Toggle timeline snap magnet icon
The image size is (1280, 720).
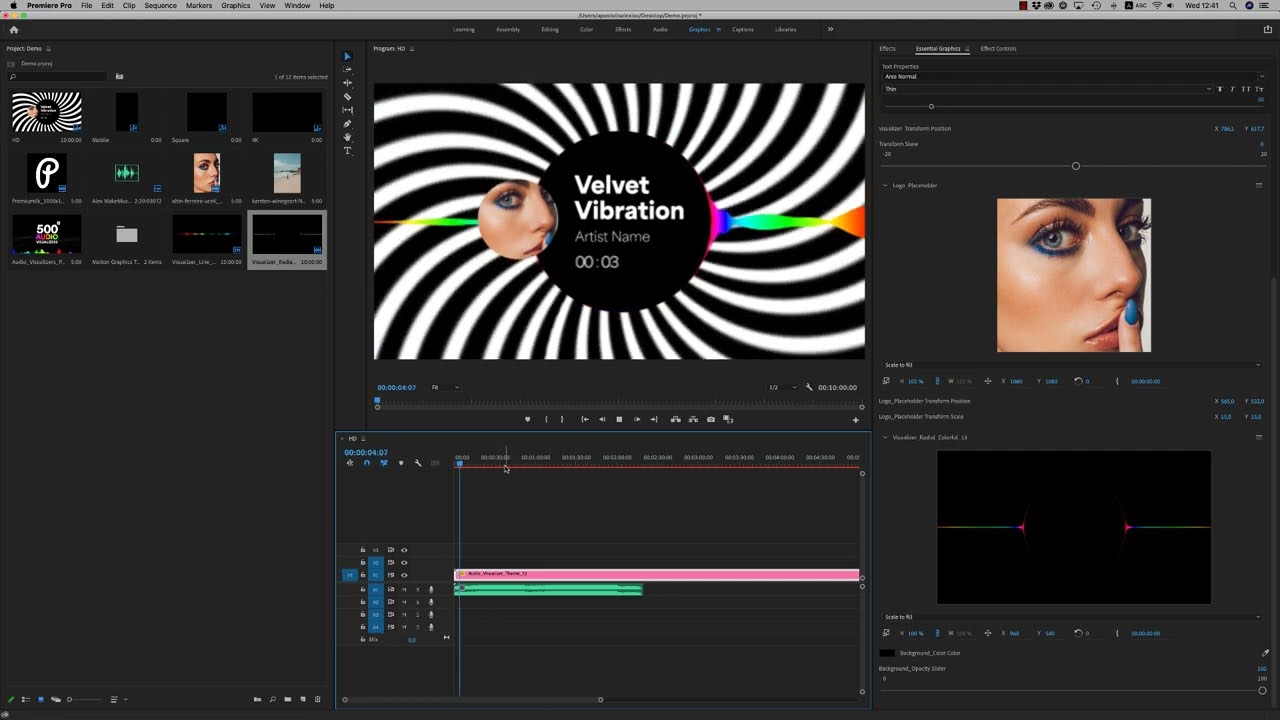click(x=366, y=463)
